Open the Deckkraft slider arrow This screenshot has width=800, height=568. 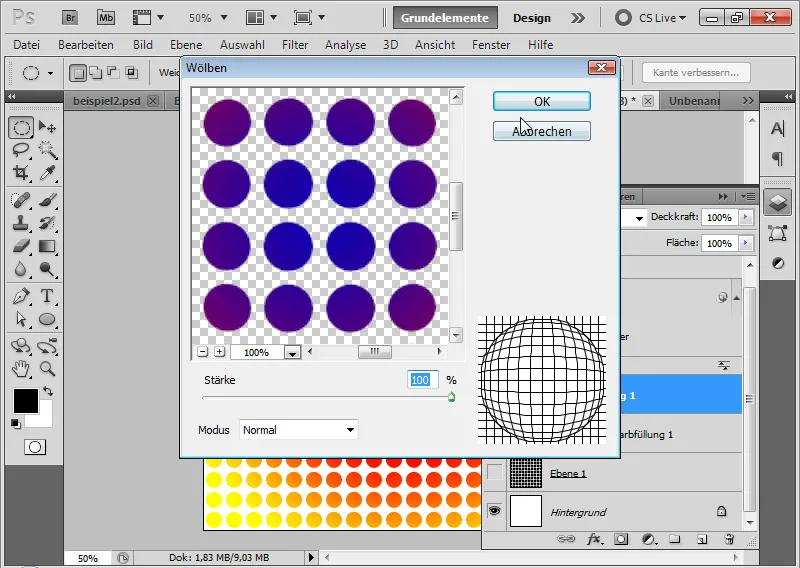pos(745,217)
